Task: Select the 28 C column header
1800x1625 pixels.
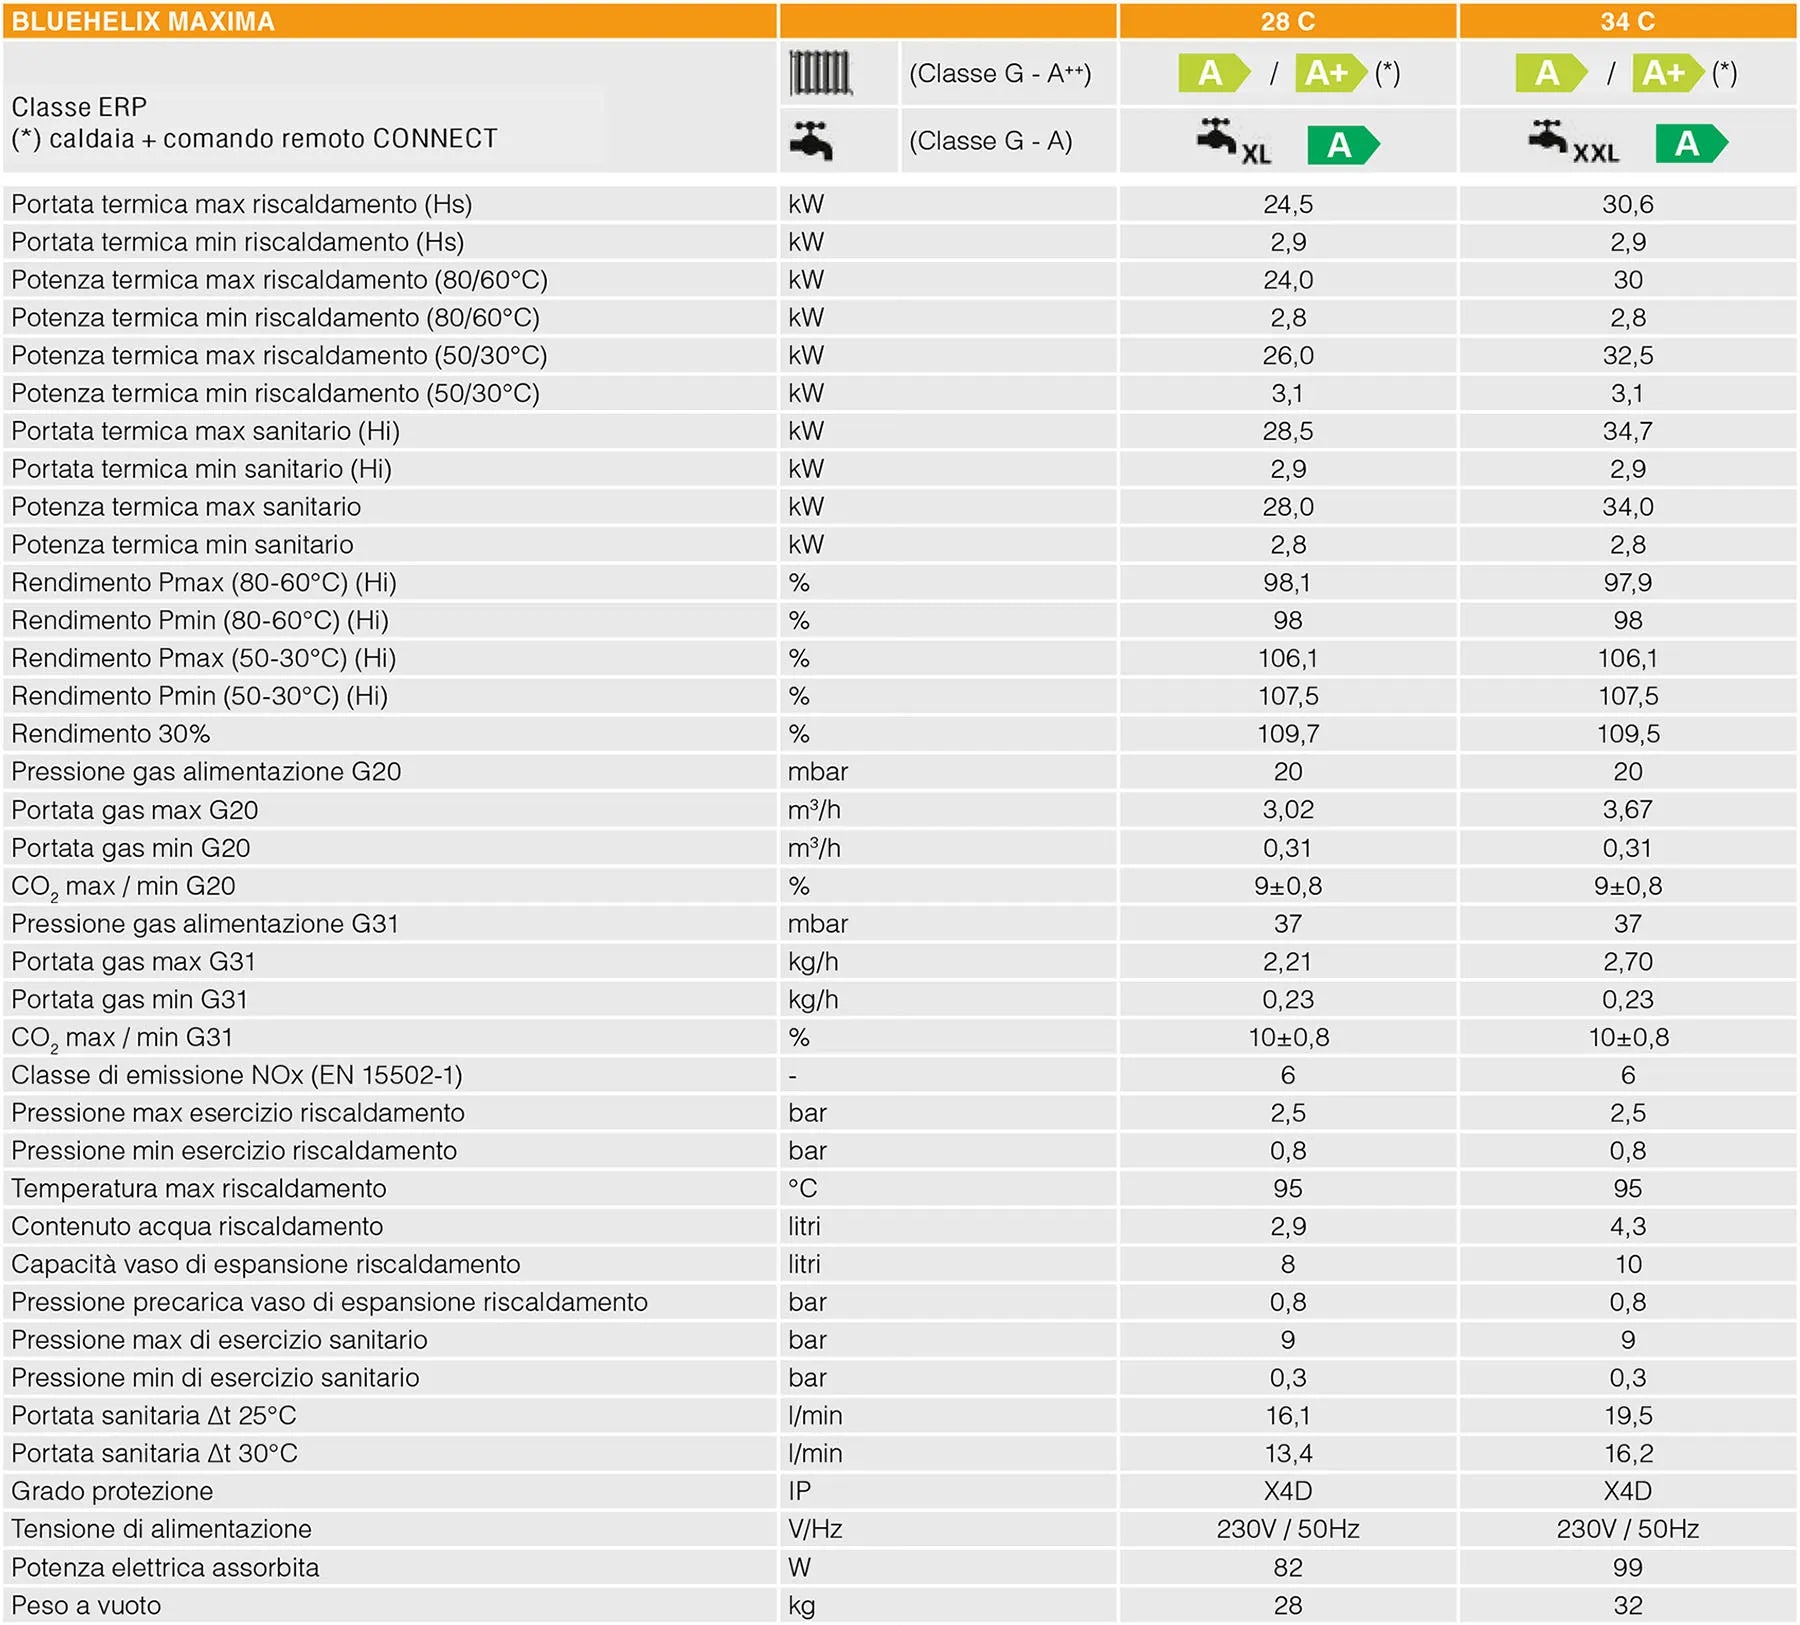Action: point(1287,21)
